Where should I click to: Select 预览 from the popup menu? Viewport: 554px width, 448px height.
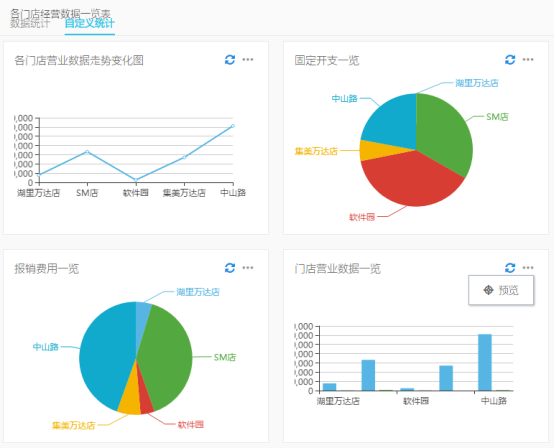click(501, 290)
